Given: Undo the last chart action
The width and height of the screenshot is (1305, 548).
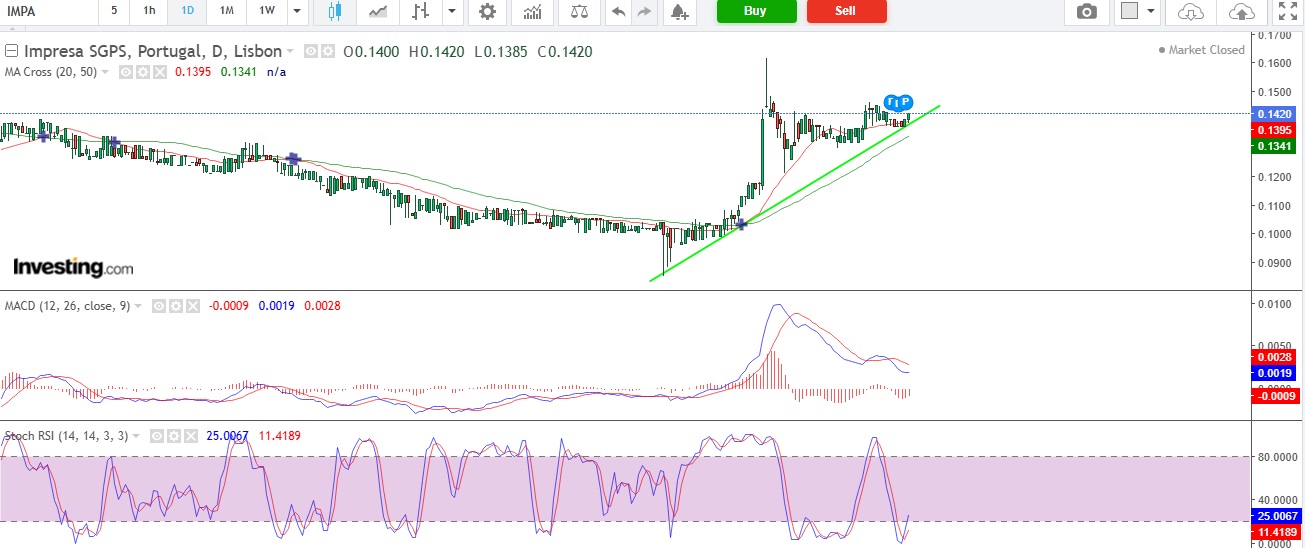Looking at the screenshot, I should [x=618, y=12].
